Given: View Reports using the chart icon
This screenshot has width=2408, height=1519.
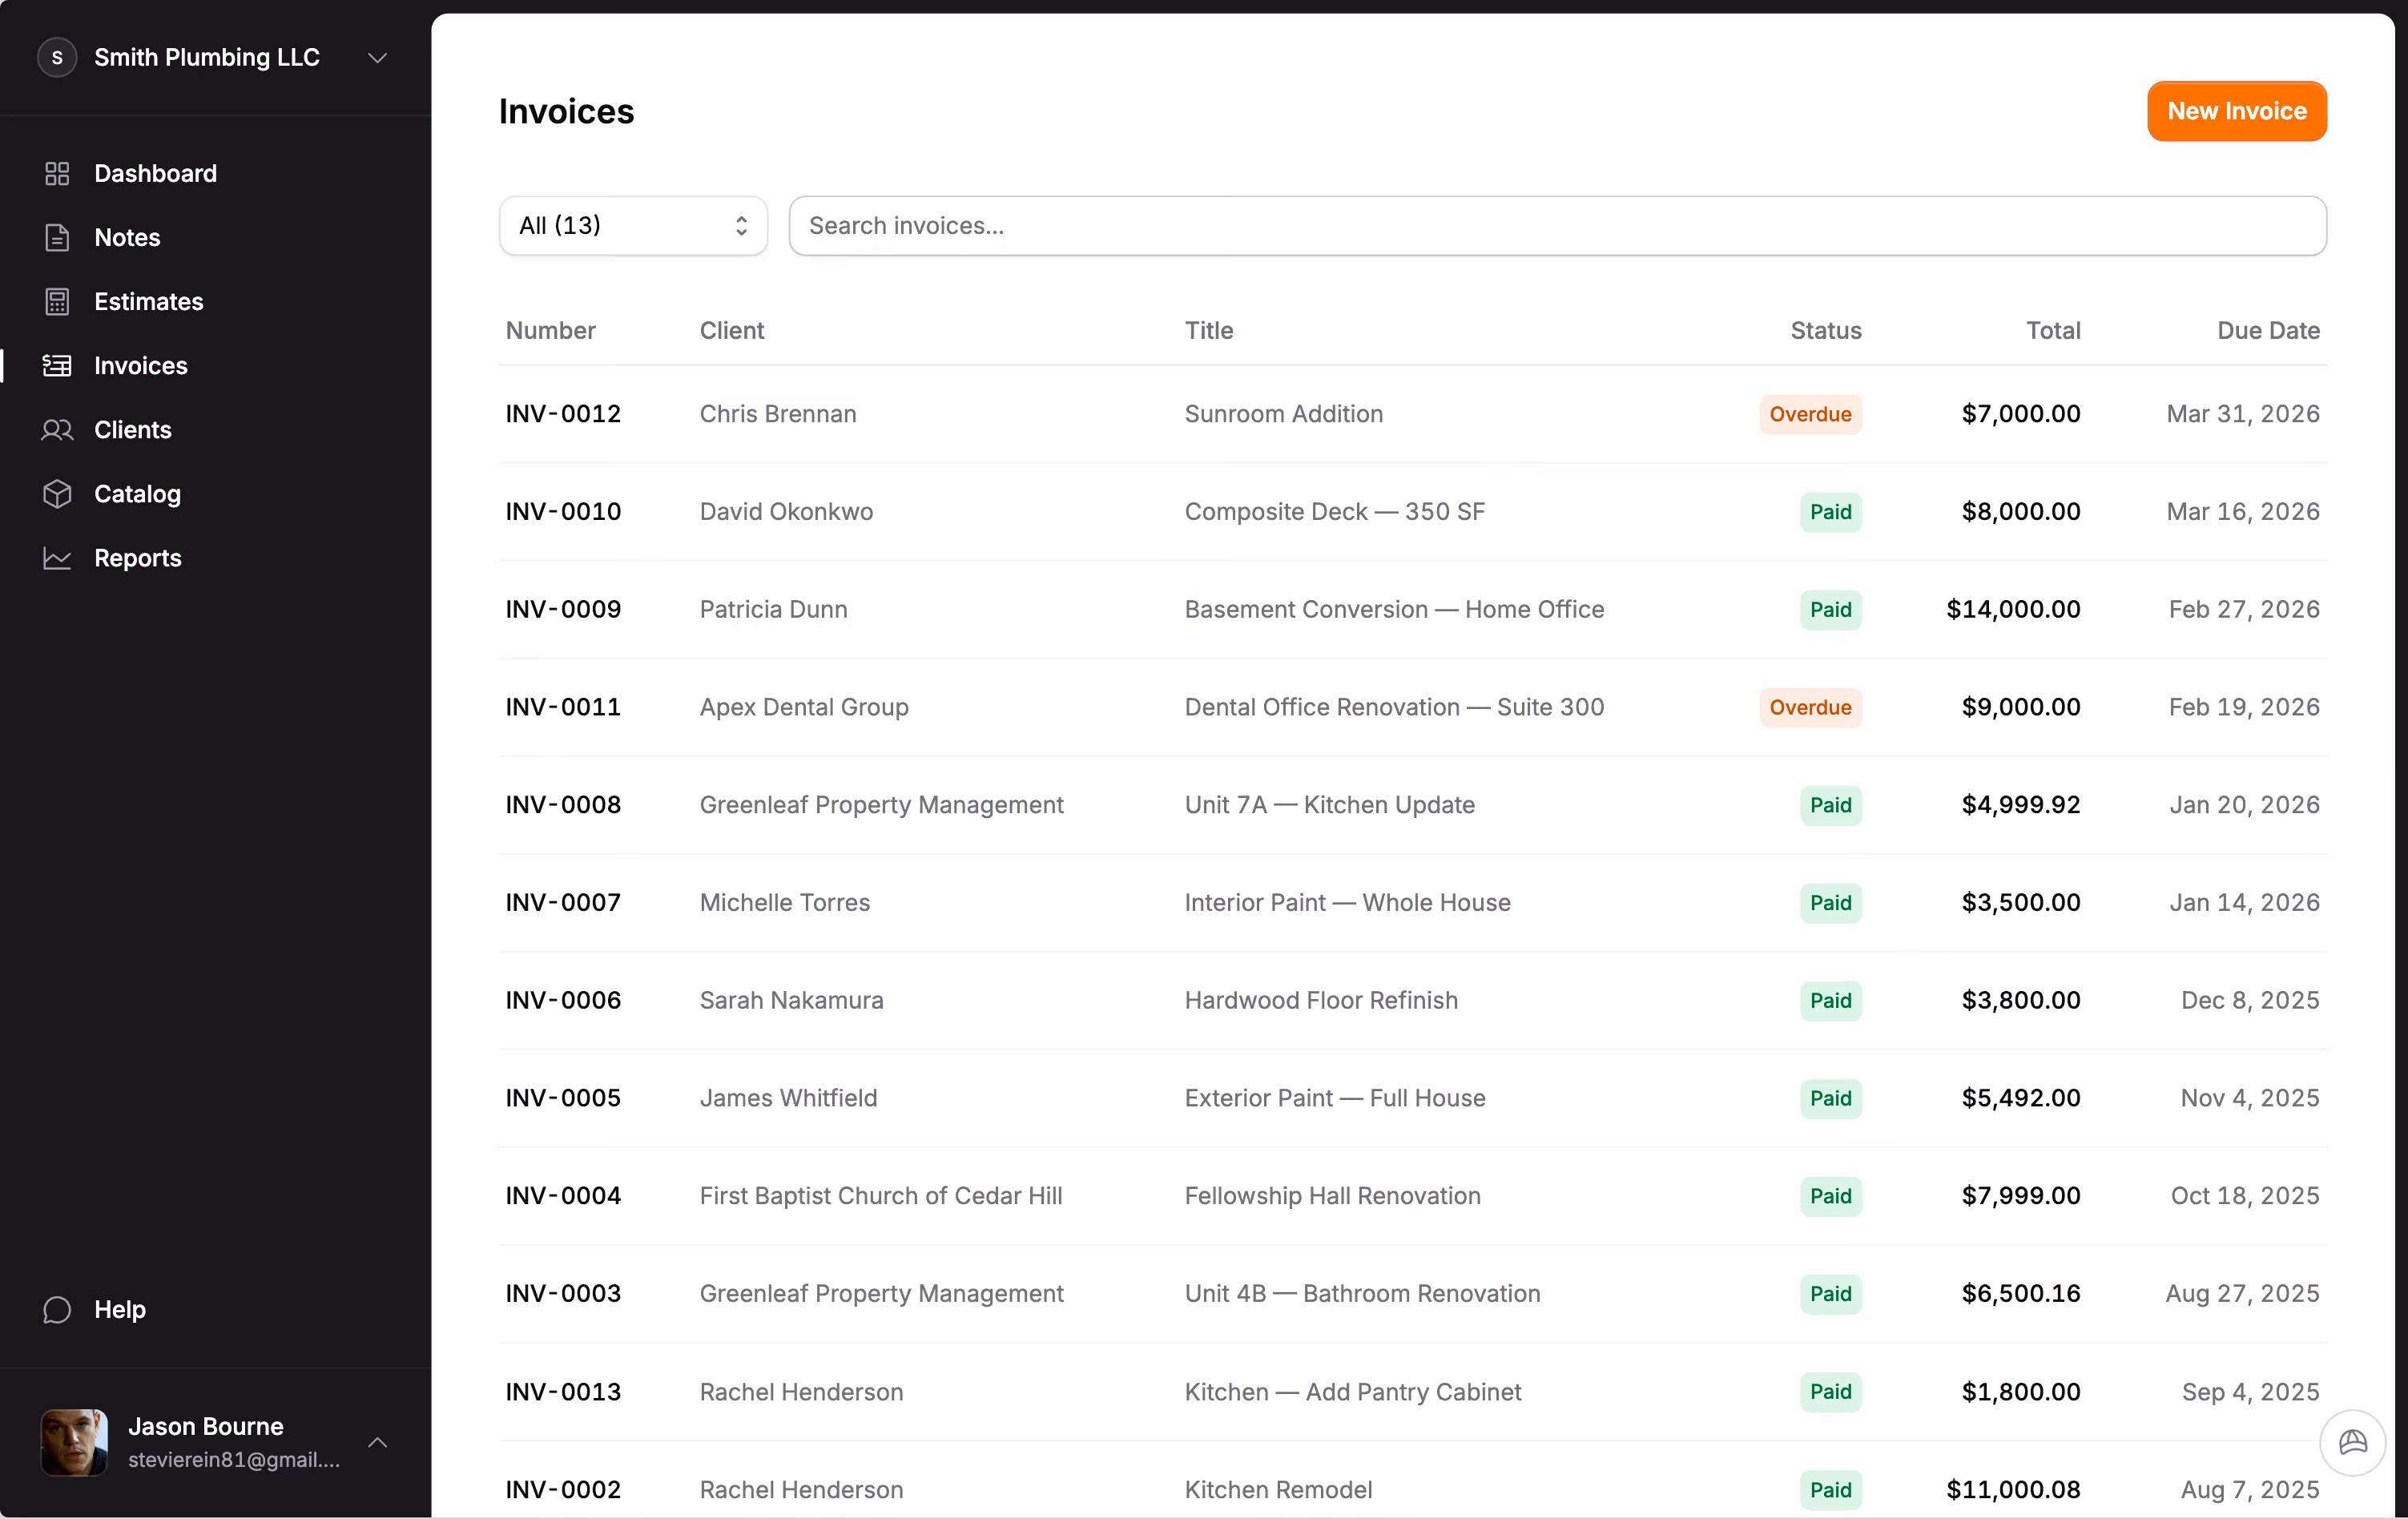Looking at the screenshot, I should pos(57,557).
